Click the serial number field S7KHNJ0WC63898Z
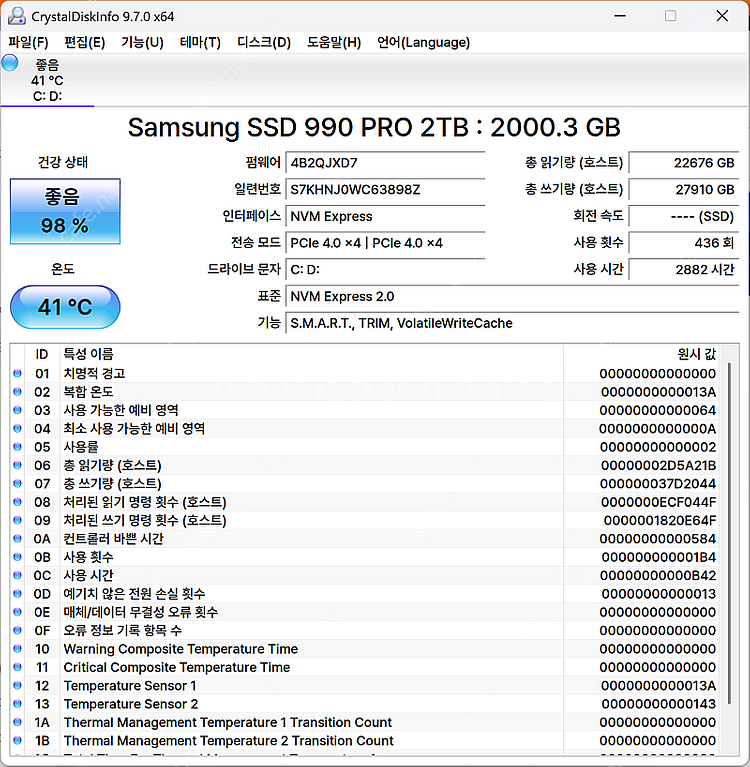The height and width of the screenshot is (767, 750). click(x=385, y=190)
